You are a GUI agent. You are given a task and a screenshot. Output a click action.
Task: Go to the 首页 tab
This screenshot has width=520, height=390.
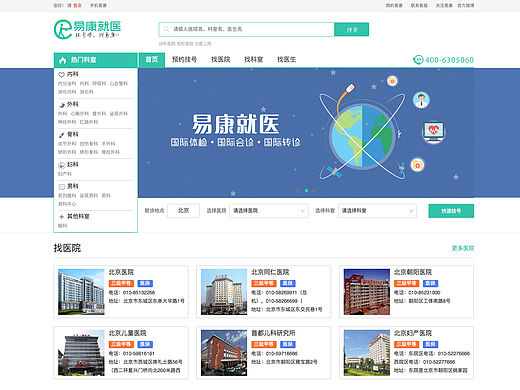[152, 60]
